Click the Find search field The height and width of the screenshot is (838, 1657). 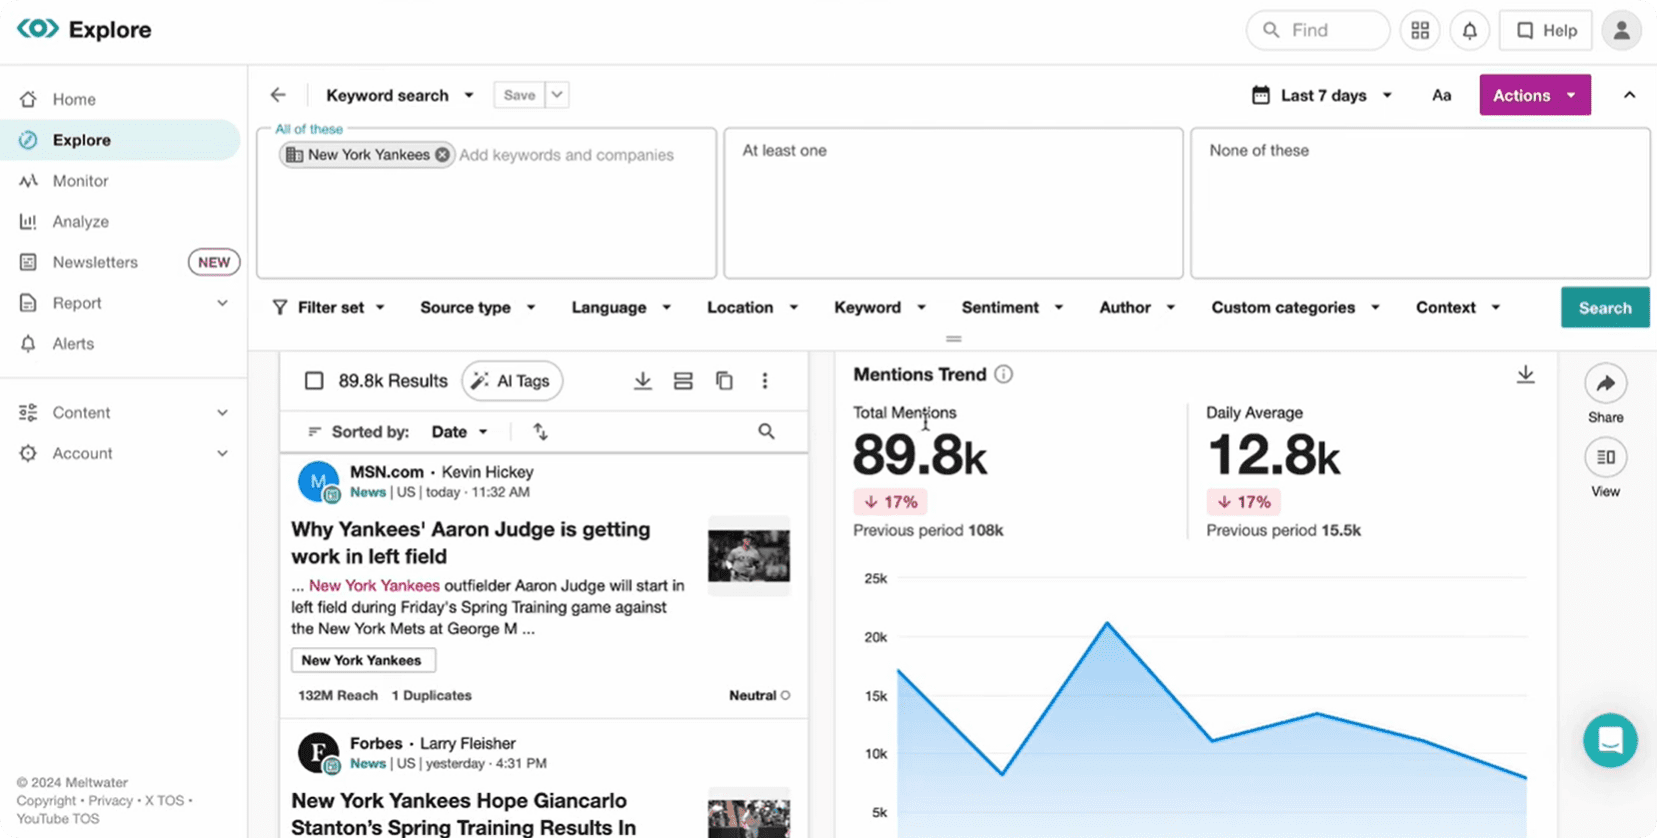(x=1318, y=31)
